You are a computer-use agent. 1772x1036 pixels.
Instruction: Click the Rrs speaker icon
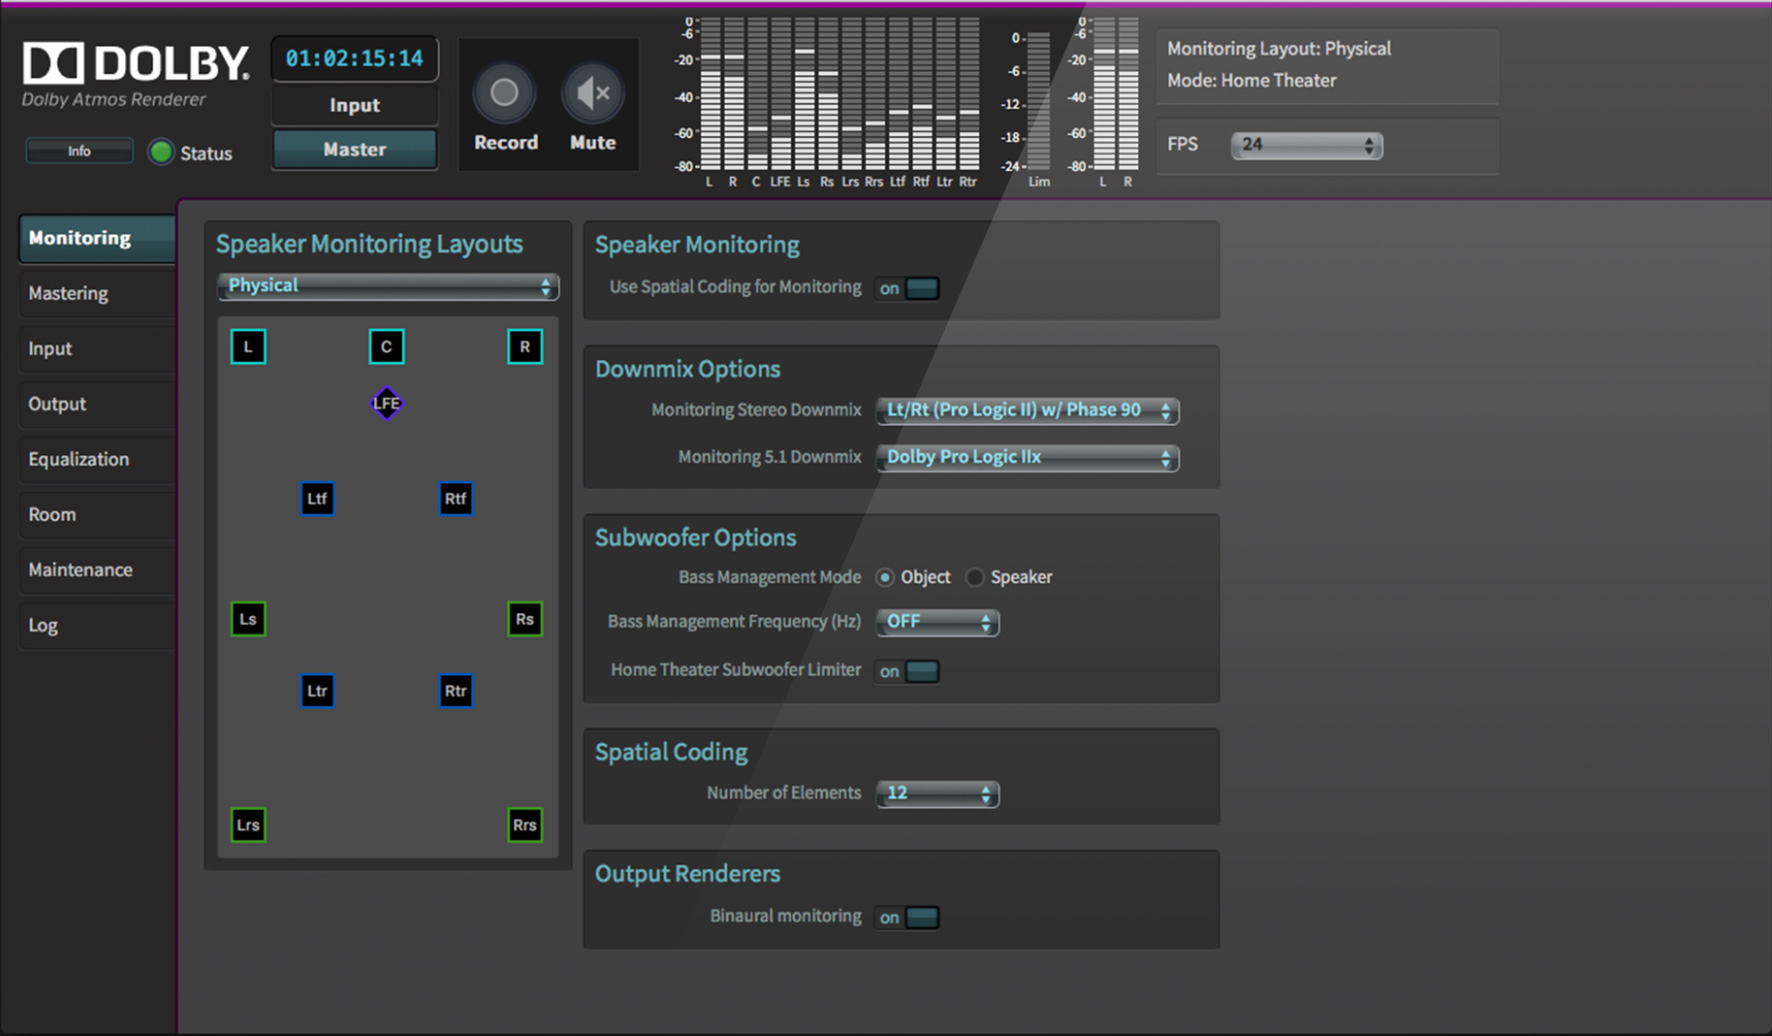click(x=524, y=825)
